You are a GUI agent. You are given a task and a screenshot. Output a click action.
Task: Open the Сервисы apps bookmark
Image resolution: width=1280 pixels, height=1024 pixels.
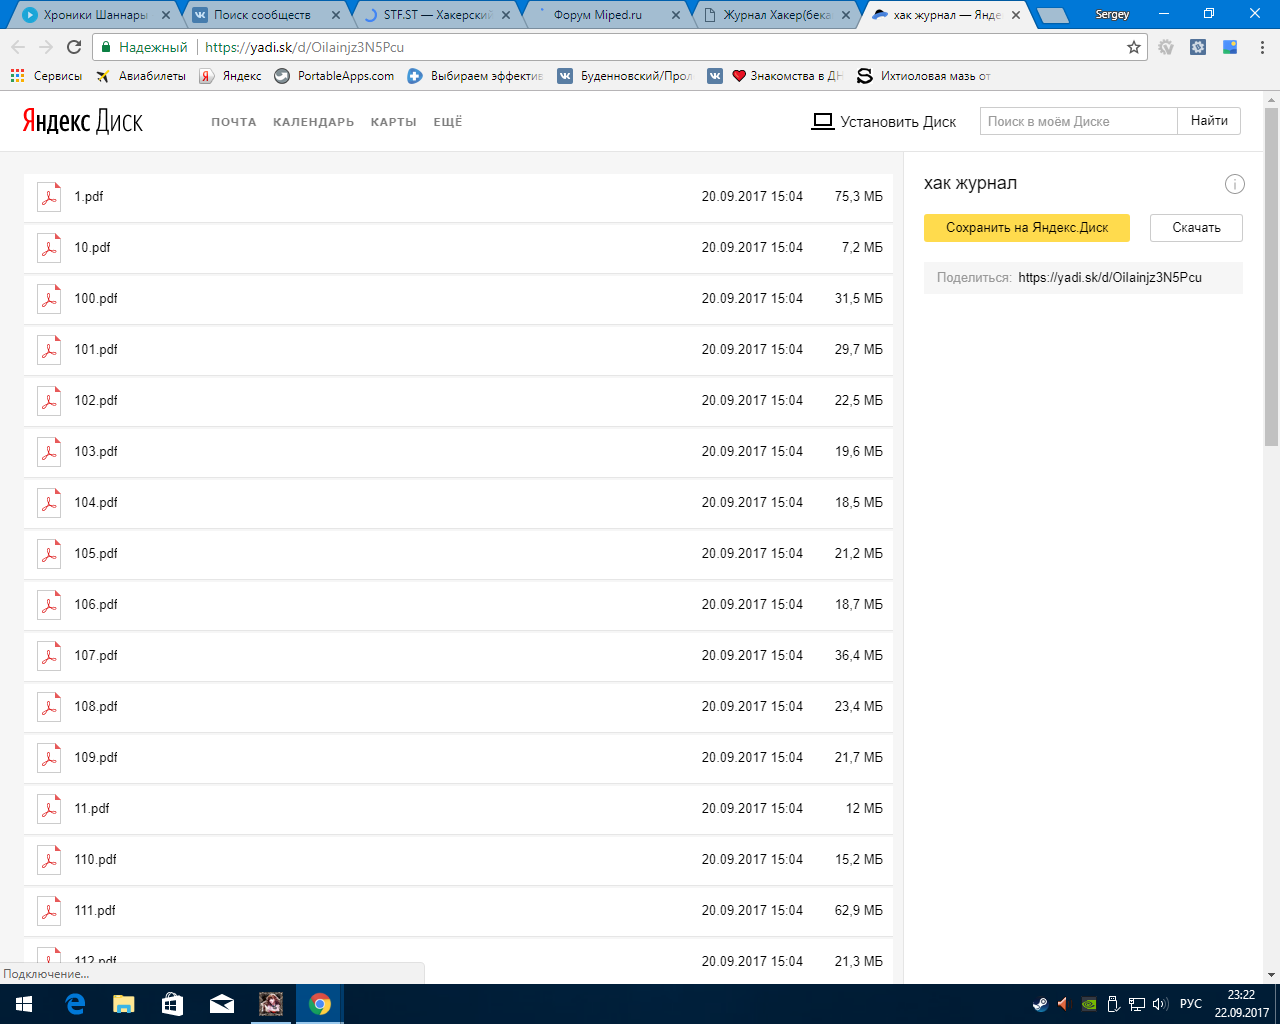click(x=47, y=76)
